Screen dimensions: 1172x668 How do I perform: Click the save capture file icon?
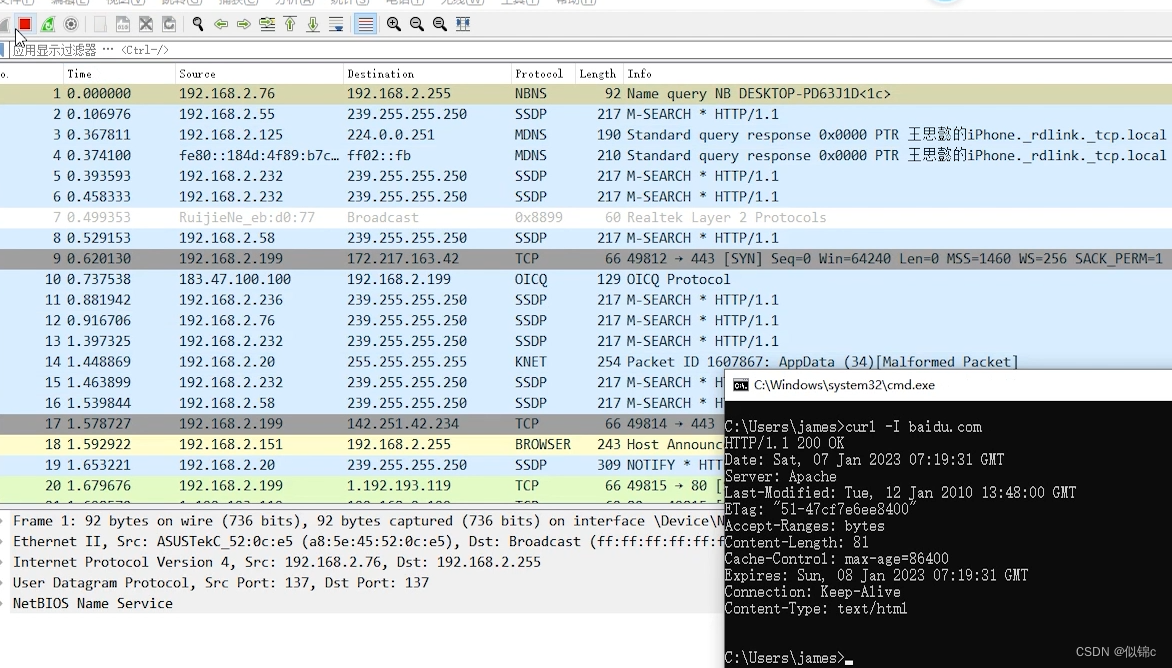point(123,25)
